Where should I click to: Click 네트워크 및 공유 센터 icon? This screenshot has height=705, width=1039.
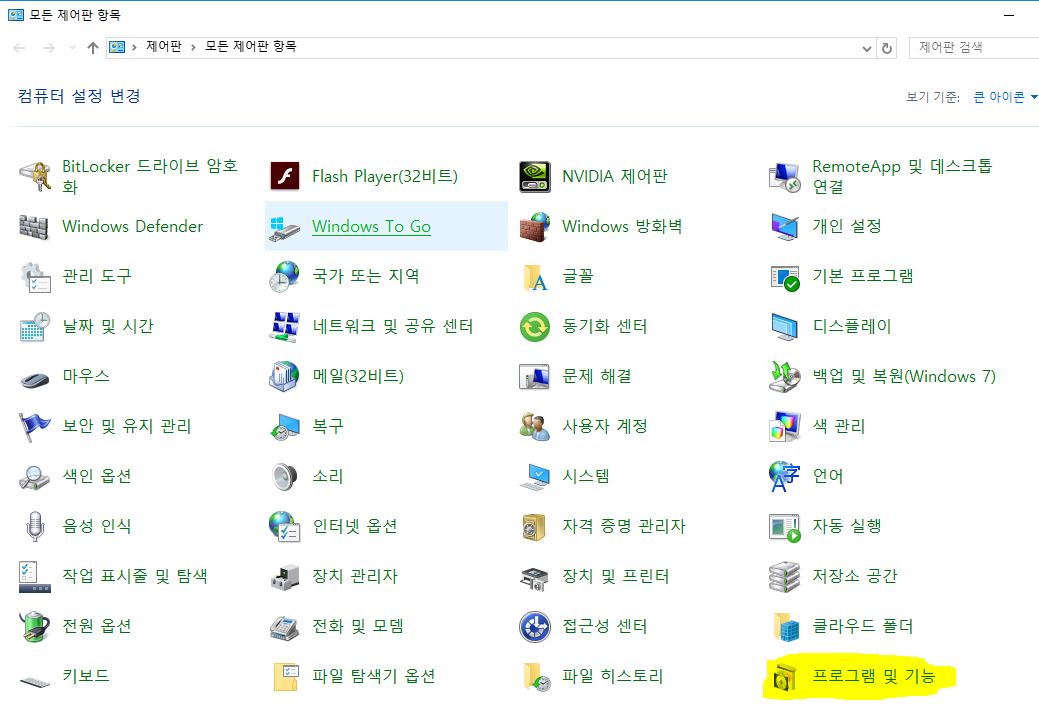285,327
